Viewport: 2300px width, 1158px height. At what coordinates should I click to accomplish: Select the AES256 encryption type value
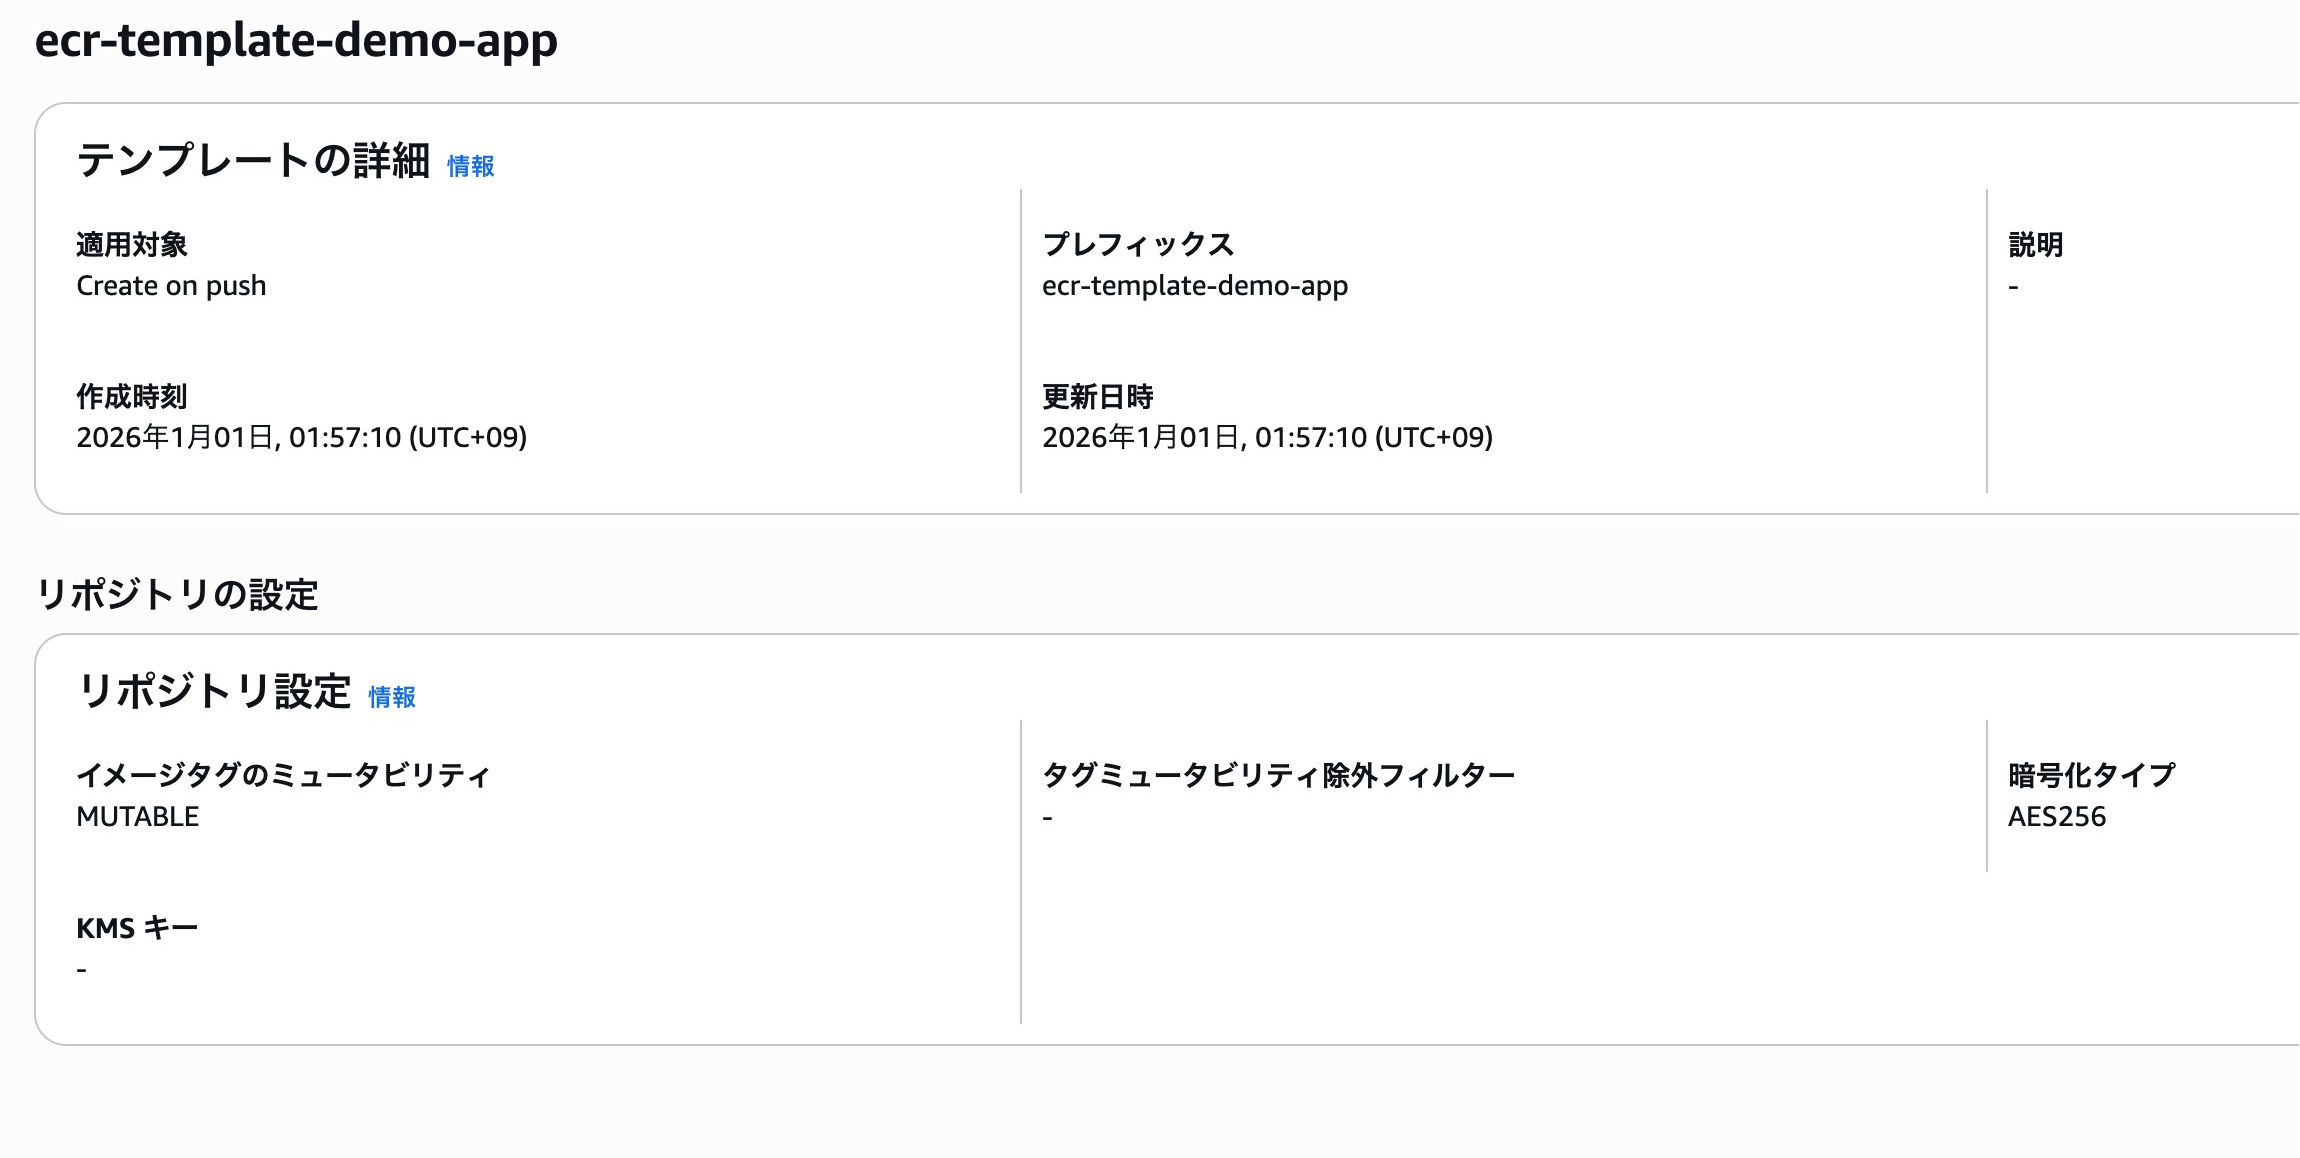(2056, 817)
